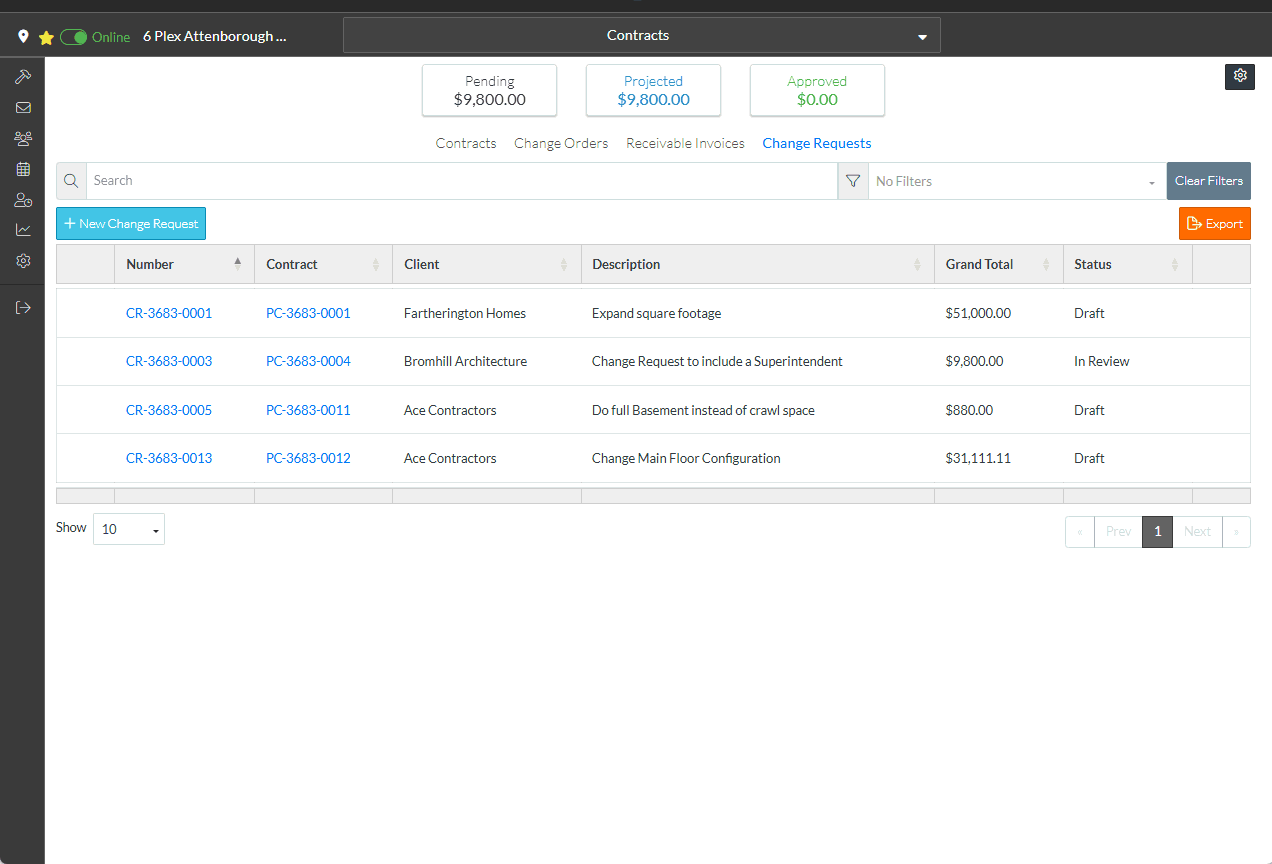
Task: Open the hammer tools icon in sidebar
Action: [23, 77]
